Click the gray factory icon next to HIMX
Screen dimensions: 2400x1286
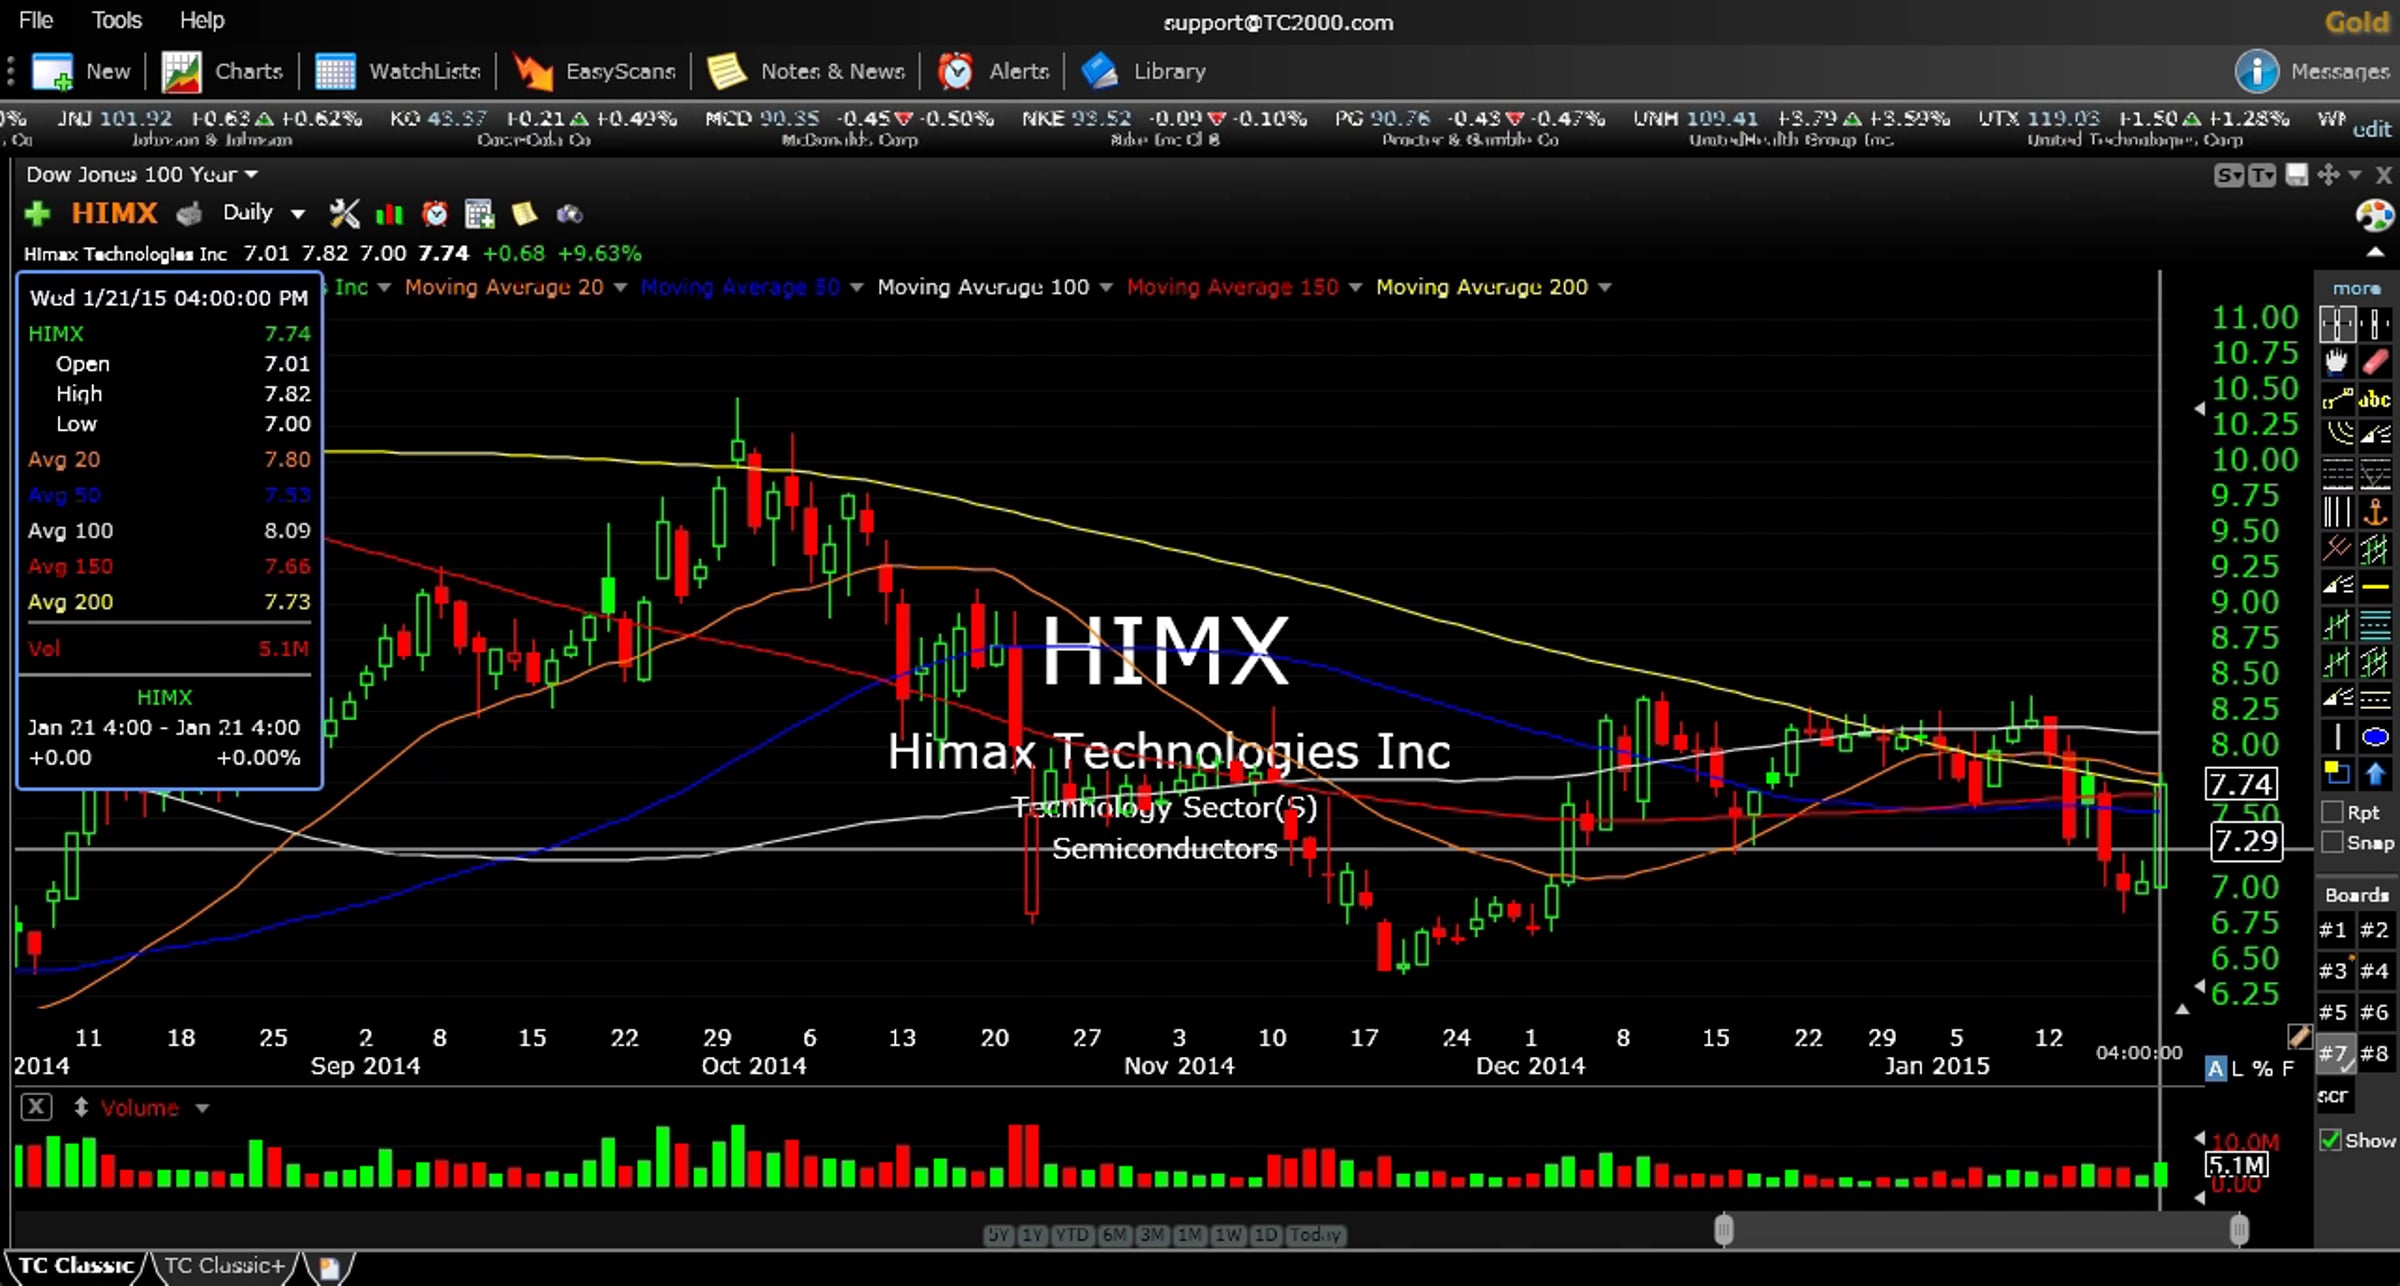pos(189,213)
